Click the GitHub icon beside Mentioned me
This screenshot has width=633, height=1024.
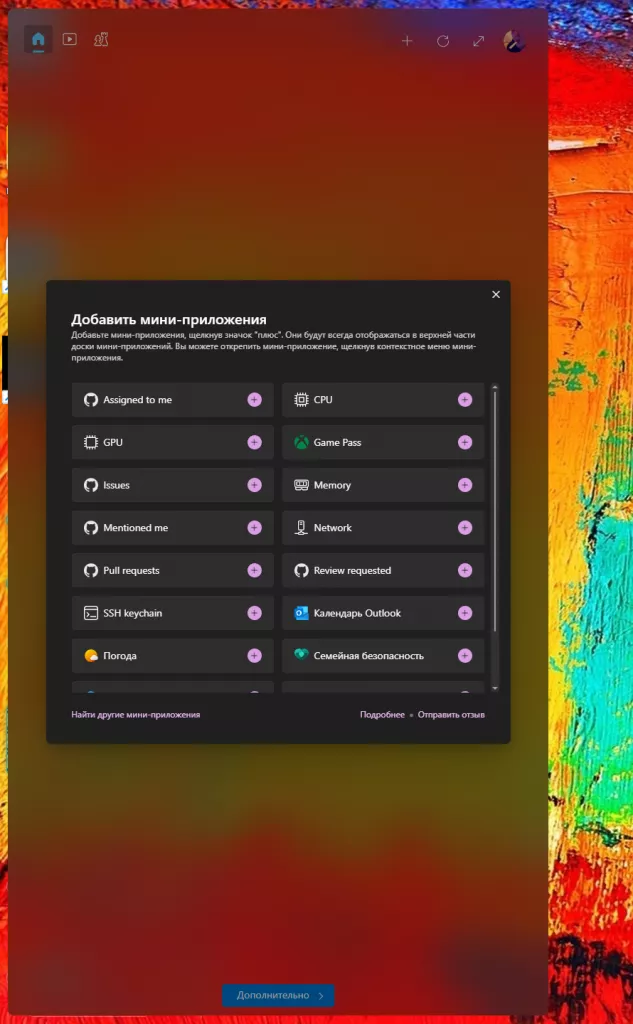pyautogui.click(x=91, y=528)
